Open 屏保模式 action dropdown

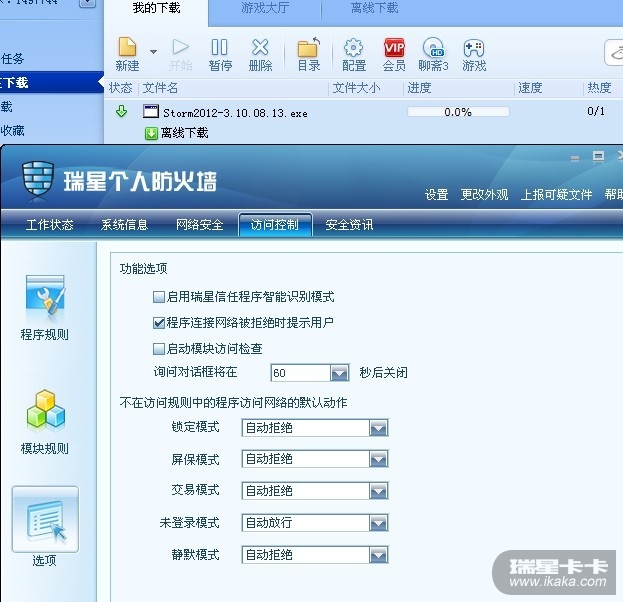(378, 459)
